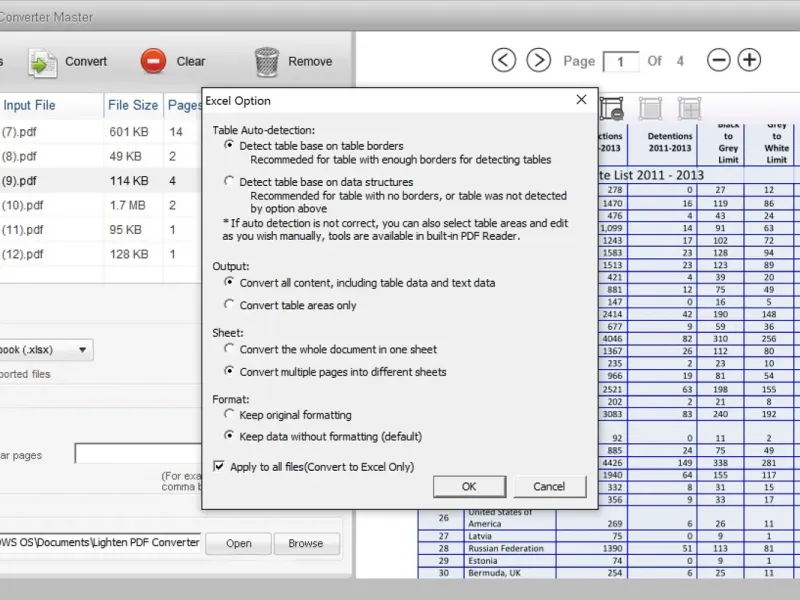Click the remove table area icon

[x=611, y=109]
